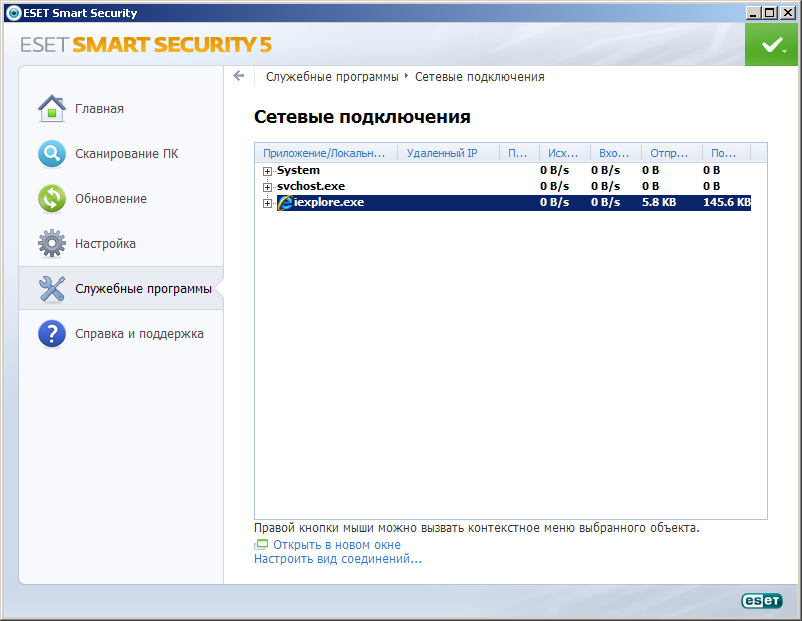Close the ESET Smart Security window

787,13
